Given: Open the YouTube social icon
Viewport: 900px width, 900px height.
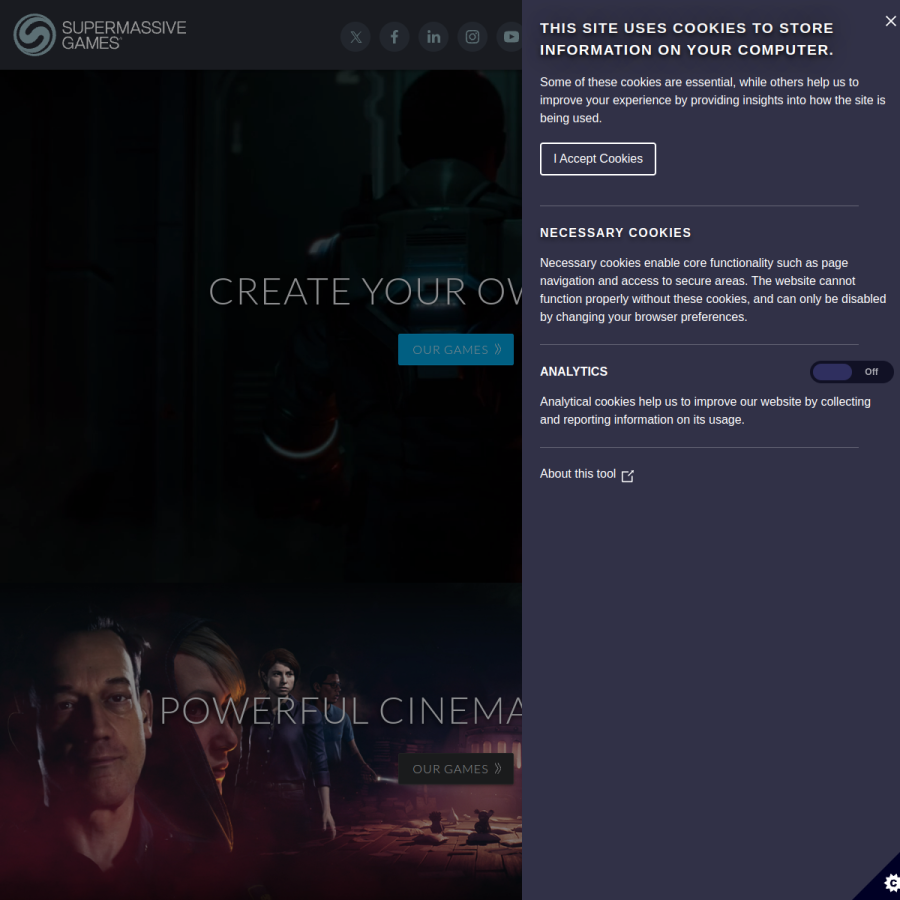Looking at the screenshot, I should pos(510,37).
